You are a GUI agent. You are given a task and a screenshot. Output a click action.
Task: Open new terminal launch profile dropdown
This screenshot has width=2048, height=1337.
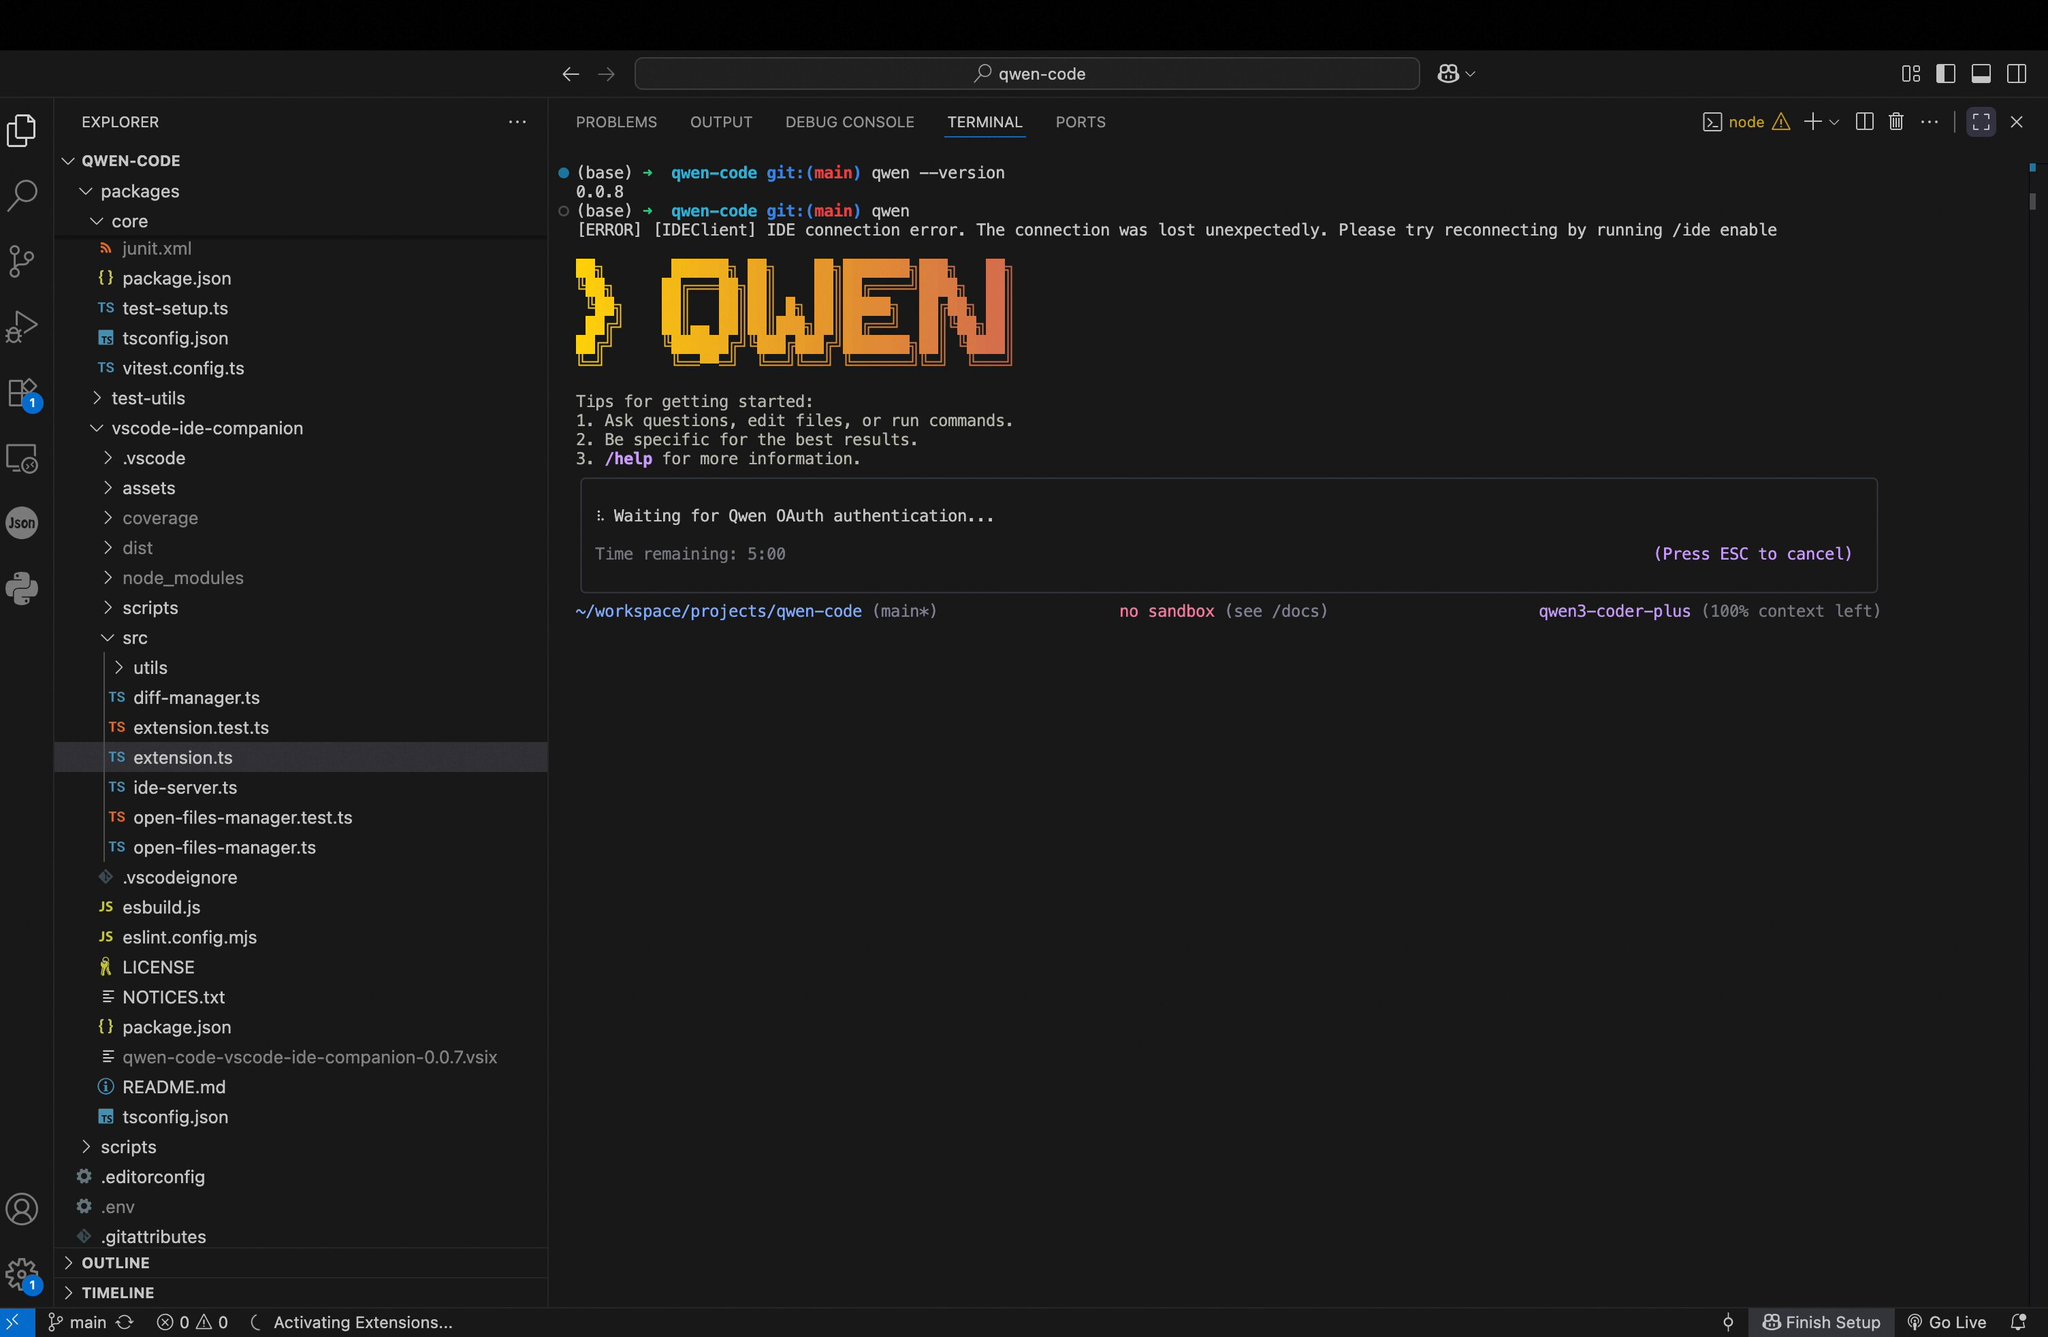coord(1834,122)
